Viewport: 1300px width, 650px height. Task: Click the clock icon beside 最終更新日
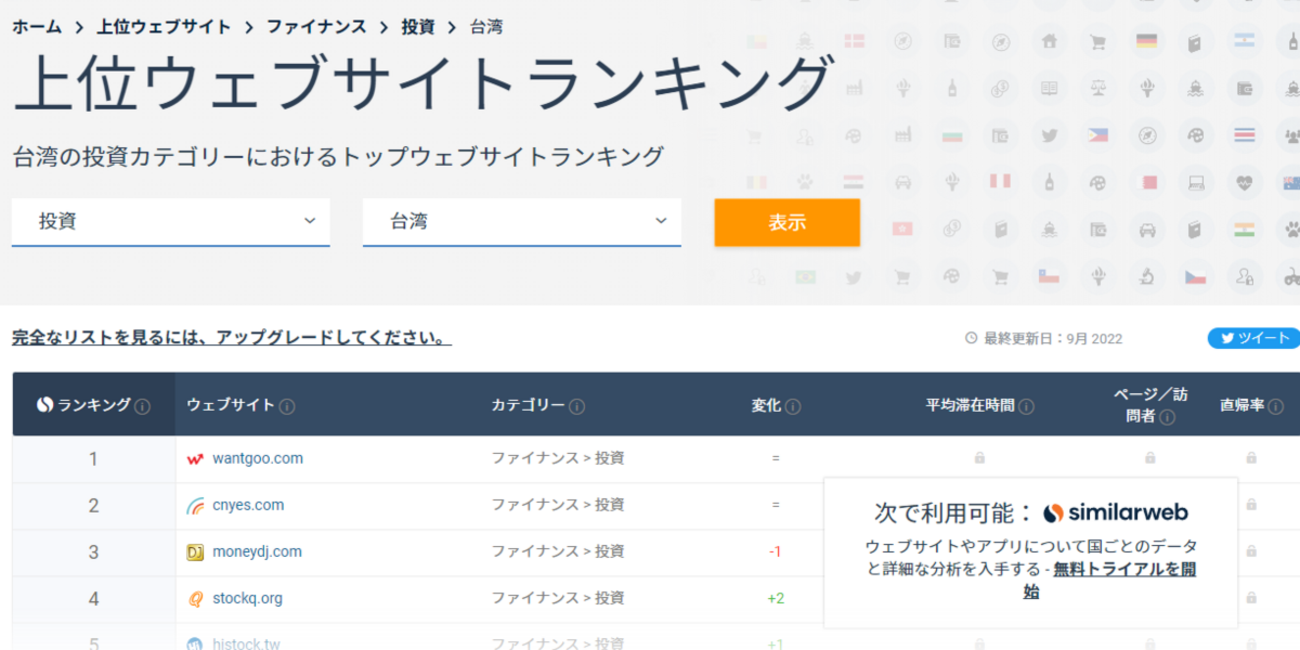pyautogui.click(x=970, y=339)
